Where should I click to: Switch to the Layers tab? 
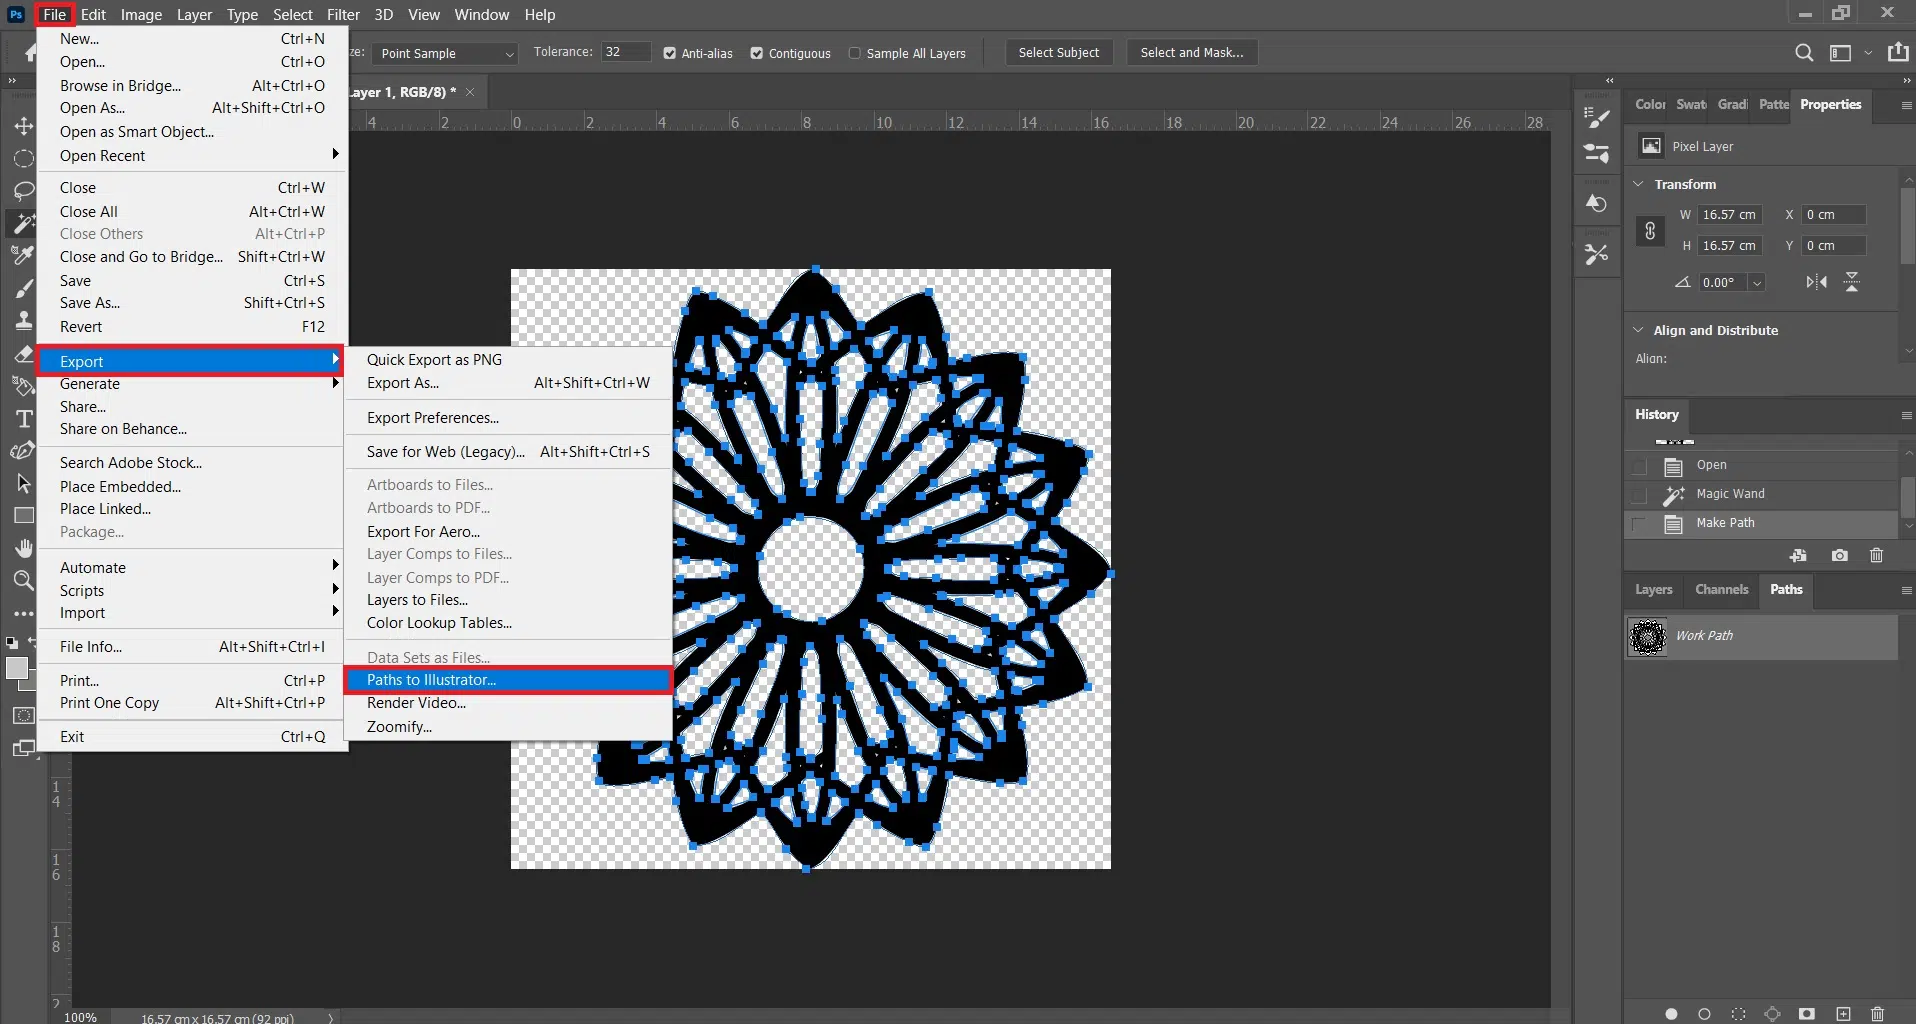pyautogui.click(x=1653, y=590)
